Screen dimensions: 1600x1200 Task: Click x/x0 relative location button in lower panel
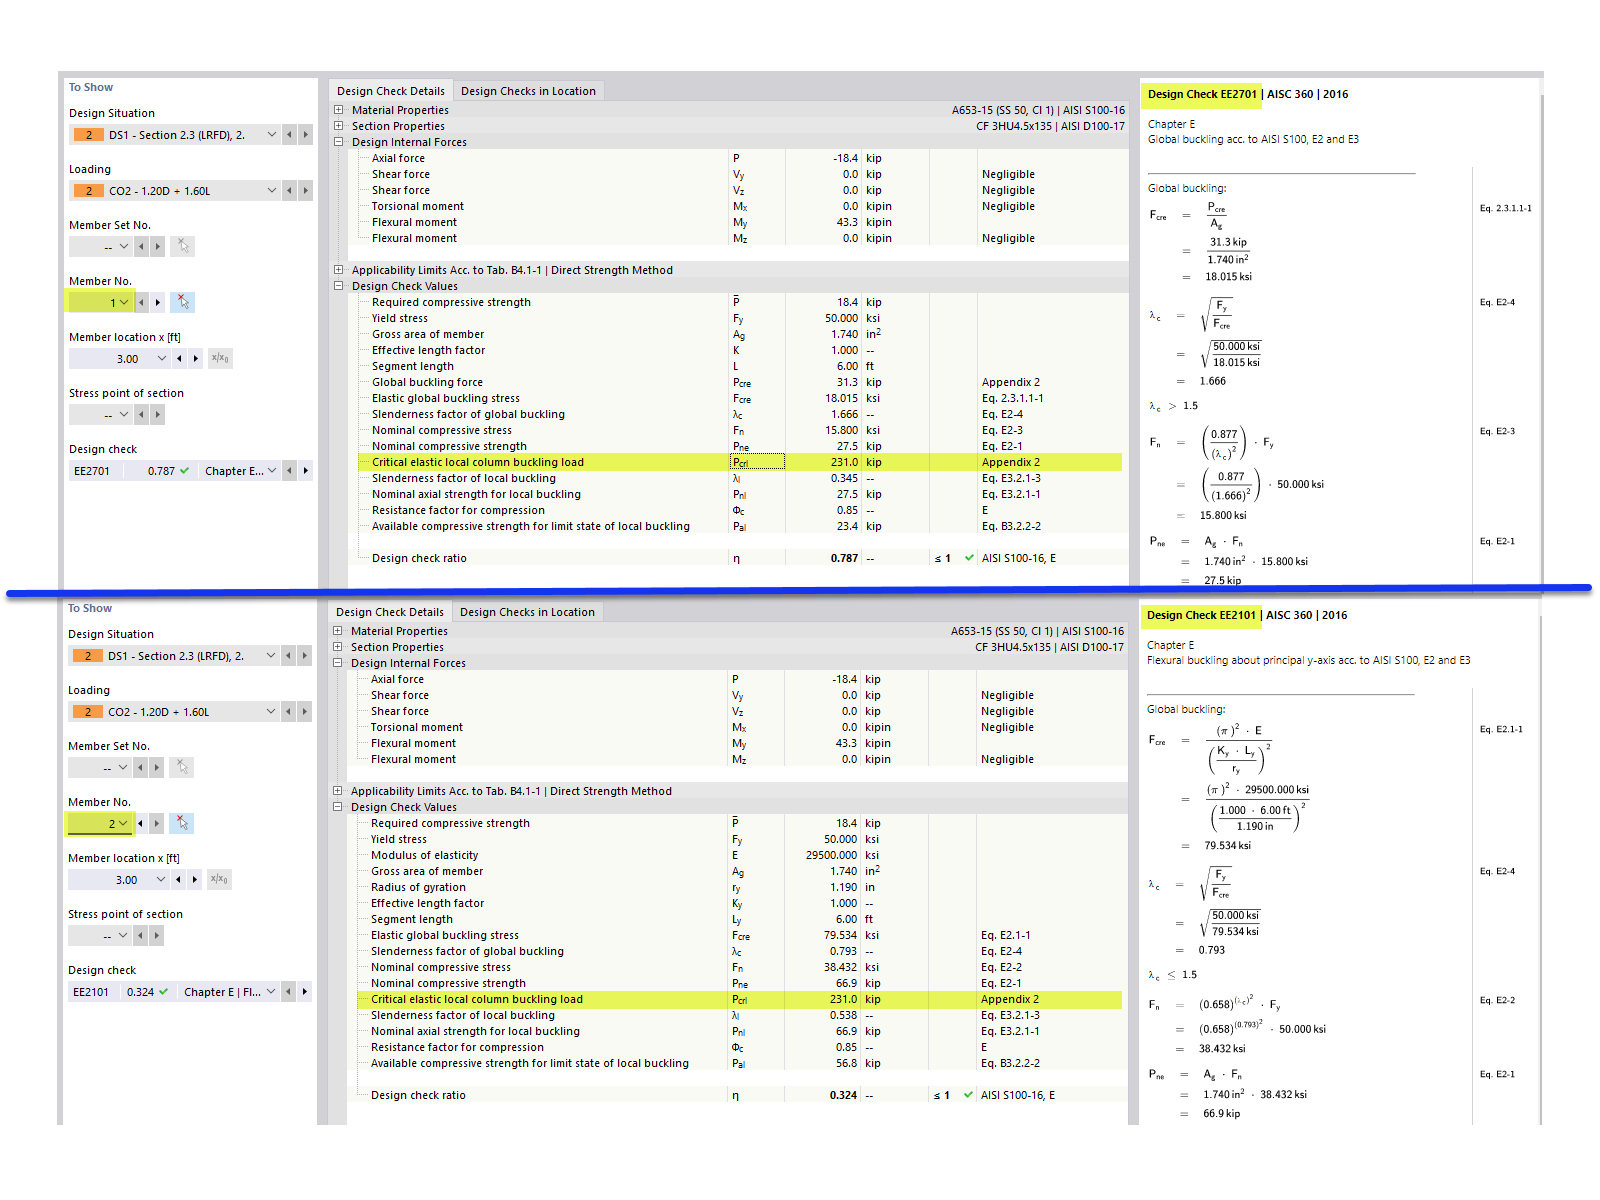click(x=219, y=879)
